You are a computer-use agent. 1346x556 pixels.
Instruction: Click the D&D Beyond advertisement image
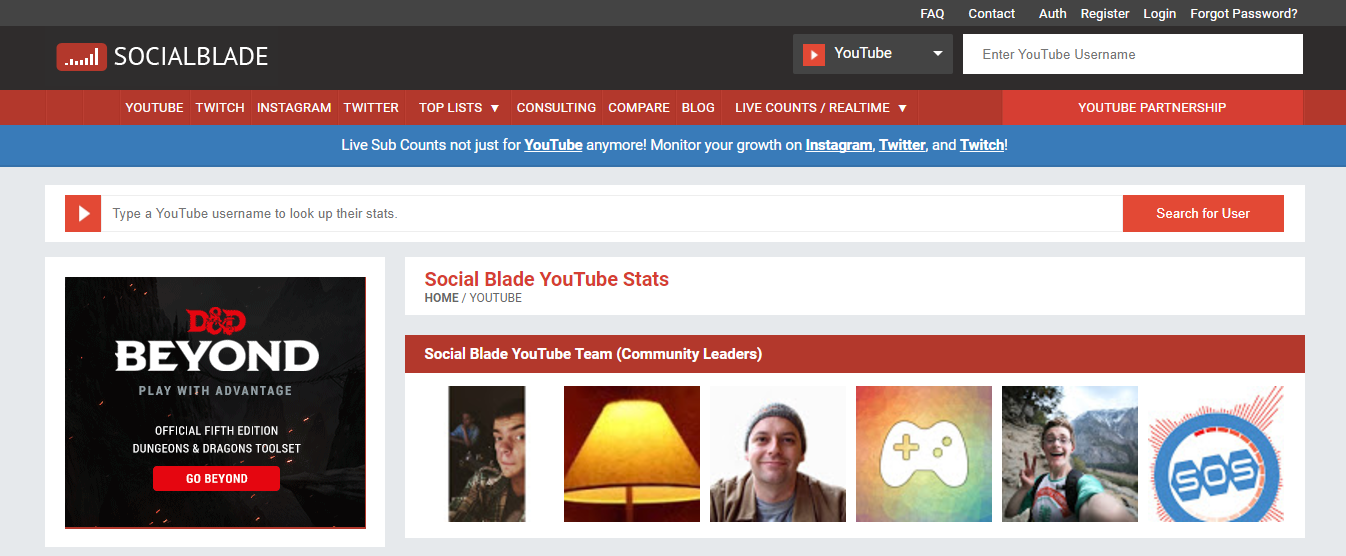point(215,402)
